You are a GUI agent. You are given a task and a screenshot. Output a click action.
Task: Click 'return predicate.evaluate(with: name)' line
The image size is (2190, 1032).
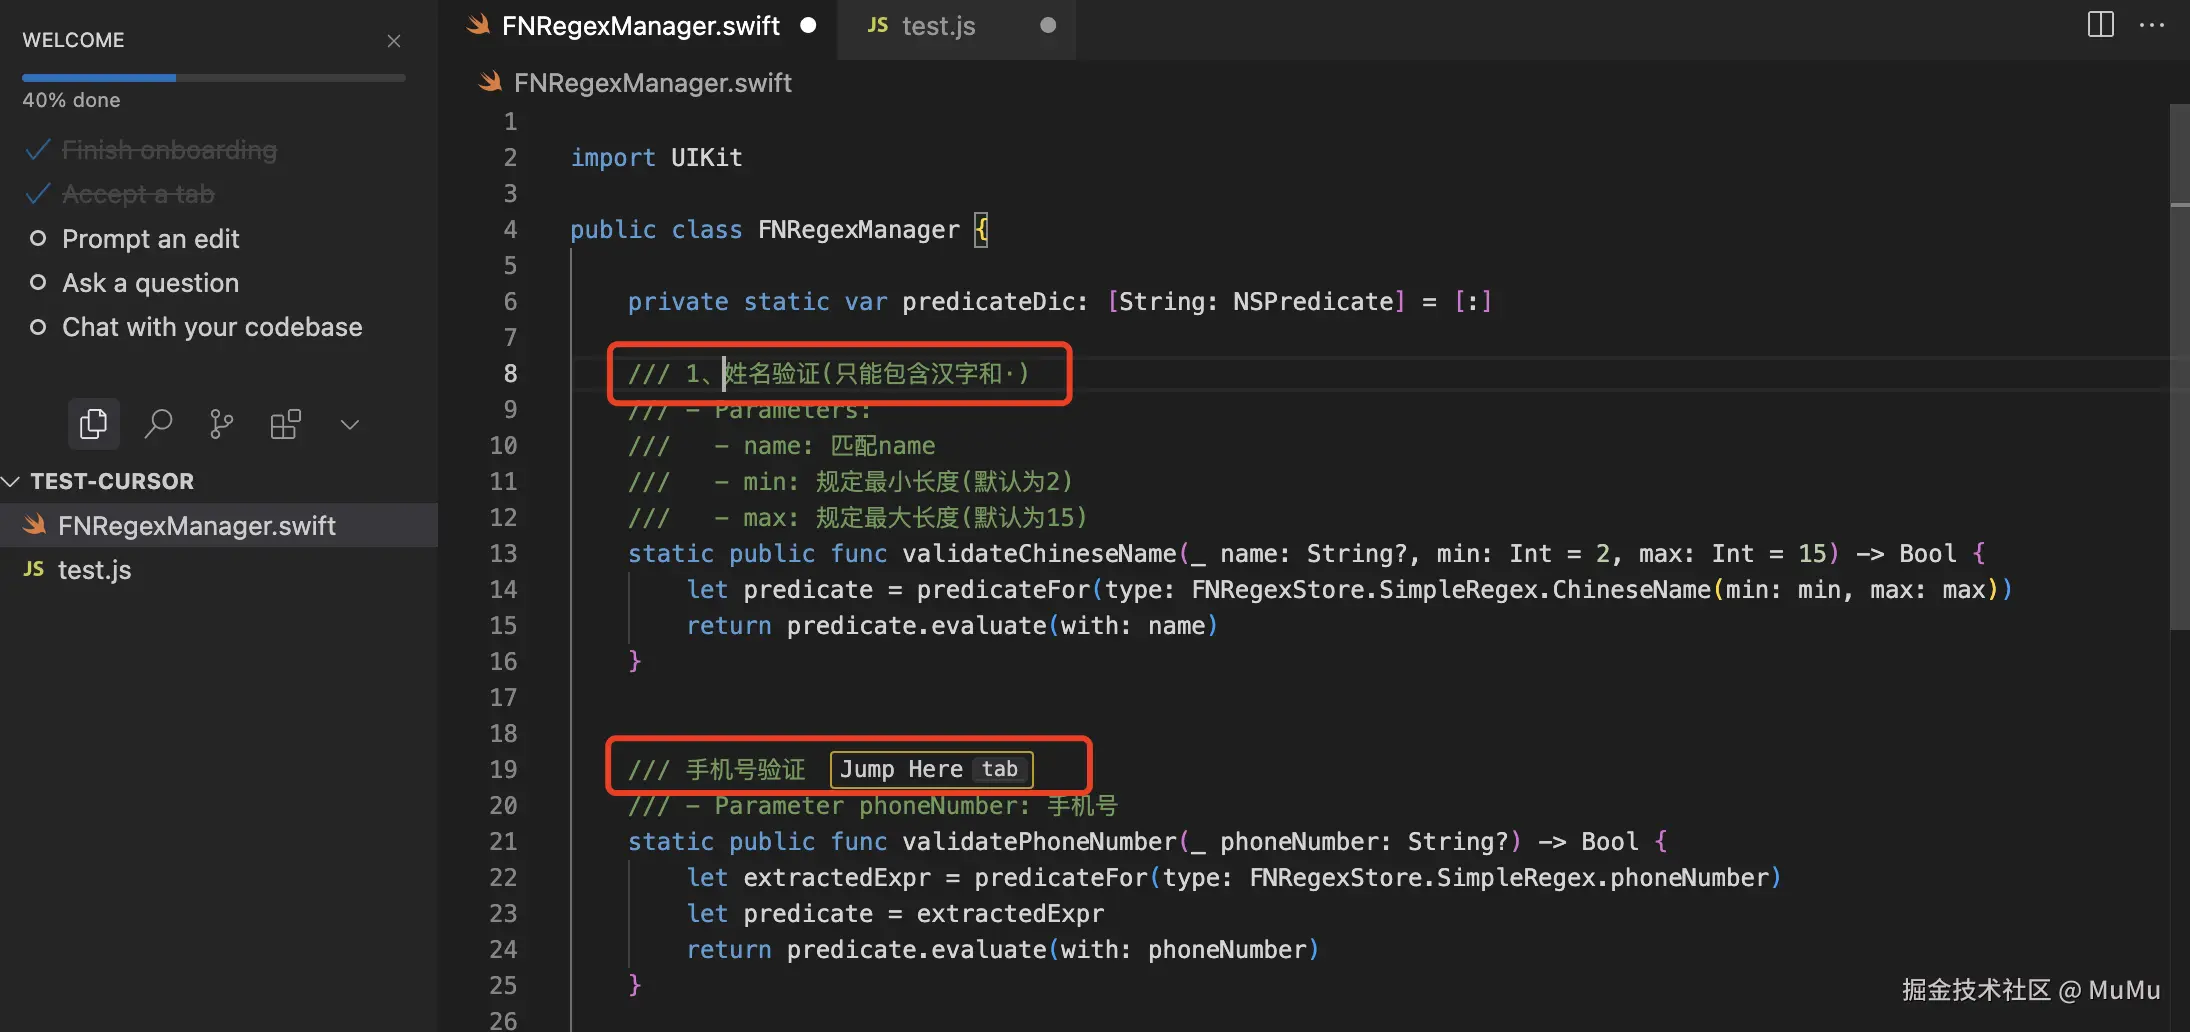click(952, 625)
